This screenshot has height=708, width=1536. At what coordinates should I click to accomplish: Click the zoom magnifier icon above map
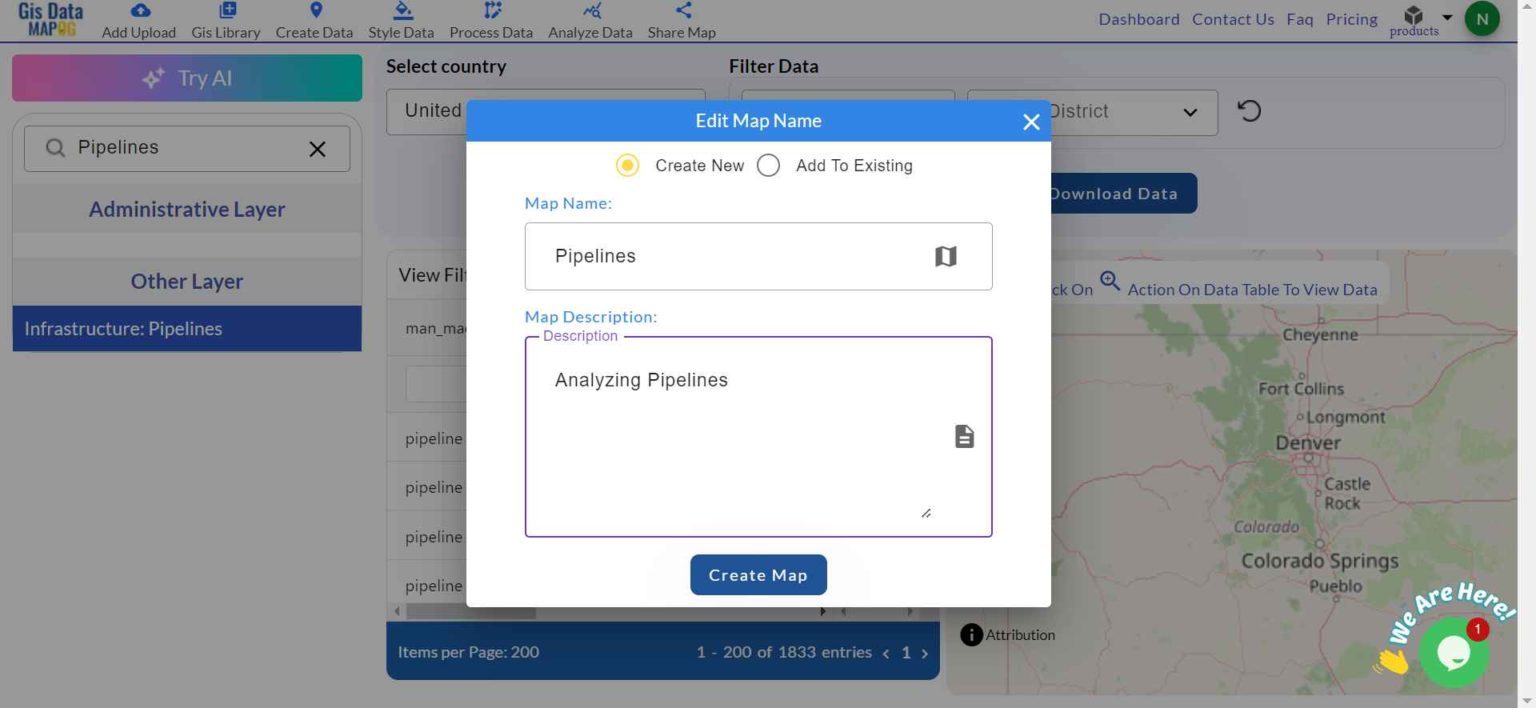(1110, 281)
